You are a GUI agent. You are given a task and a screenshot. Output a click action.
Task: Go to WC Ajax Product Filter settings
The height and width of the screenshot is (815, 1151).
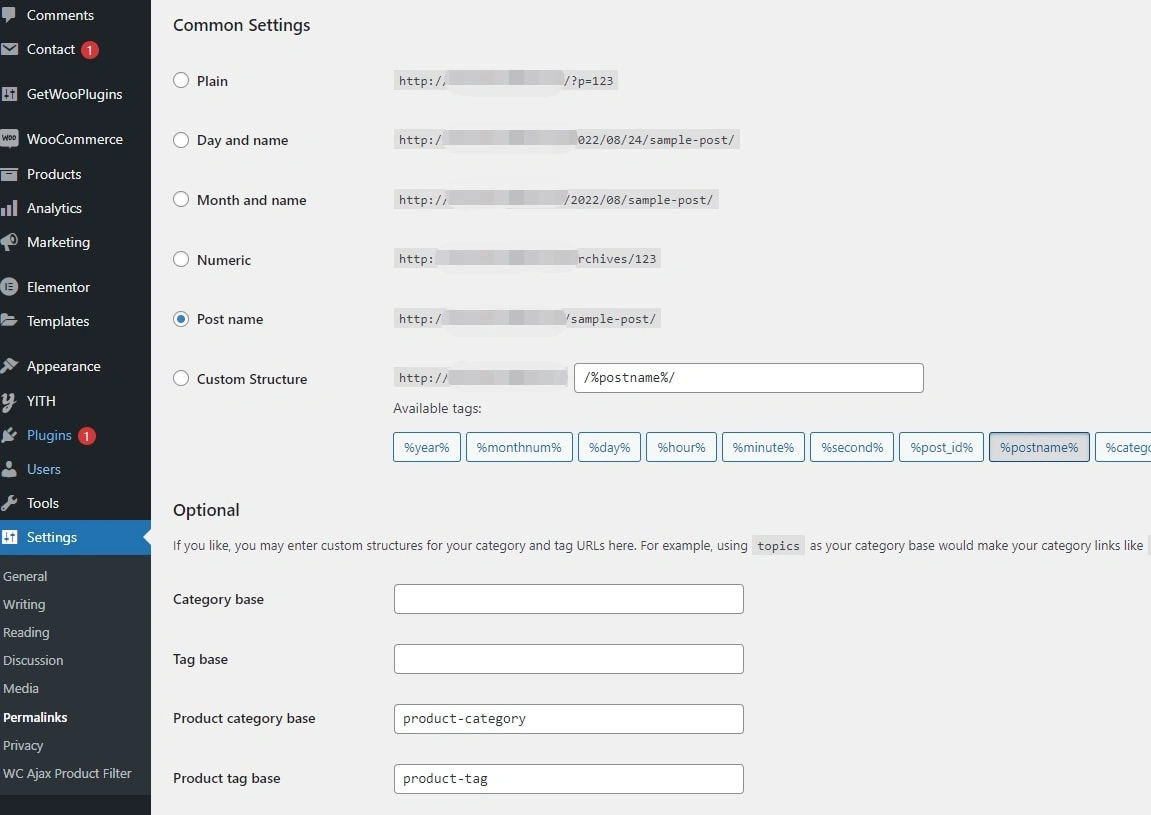click(x=67, y=773)
